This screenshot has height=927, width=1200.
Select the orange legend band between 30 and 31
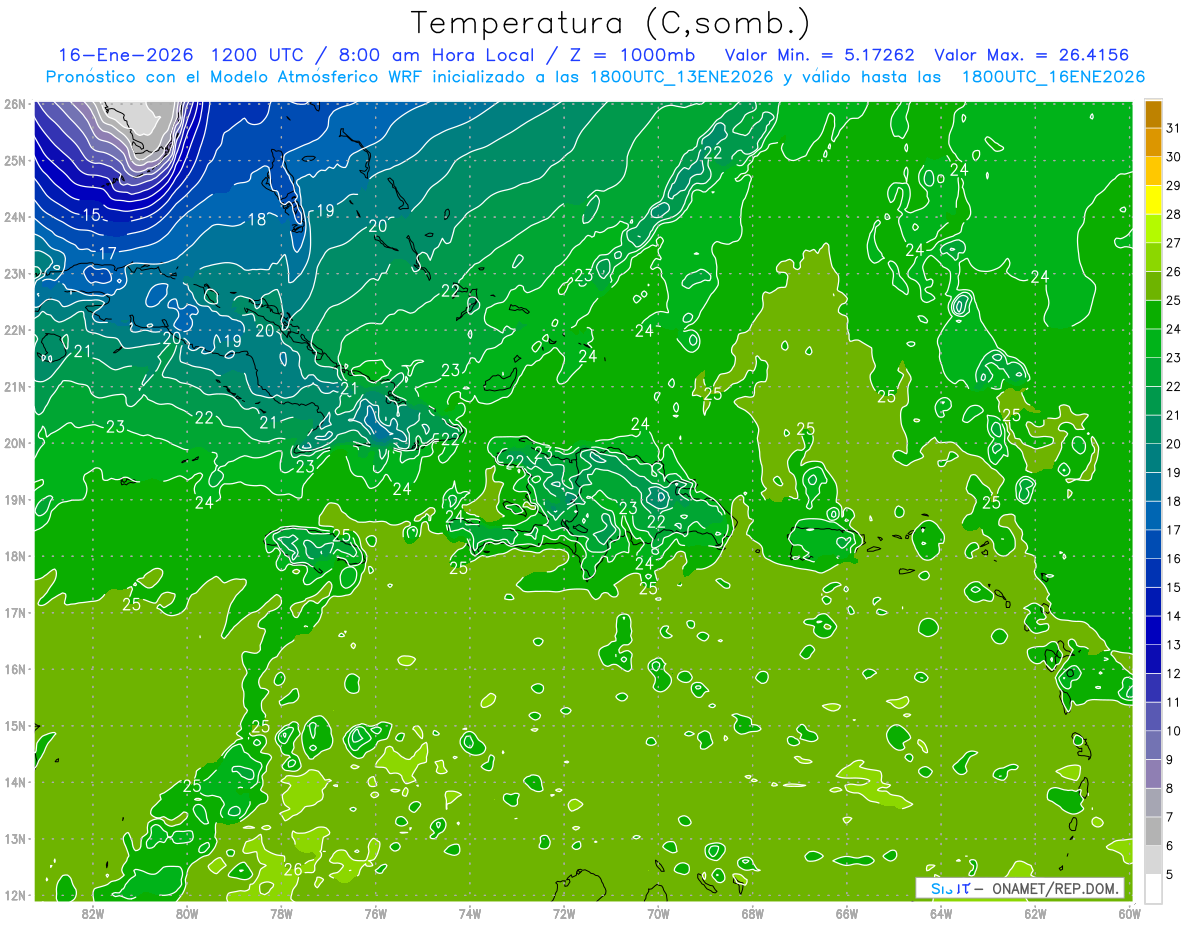[x=1153, y=141]
